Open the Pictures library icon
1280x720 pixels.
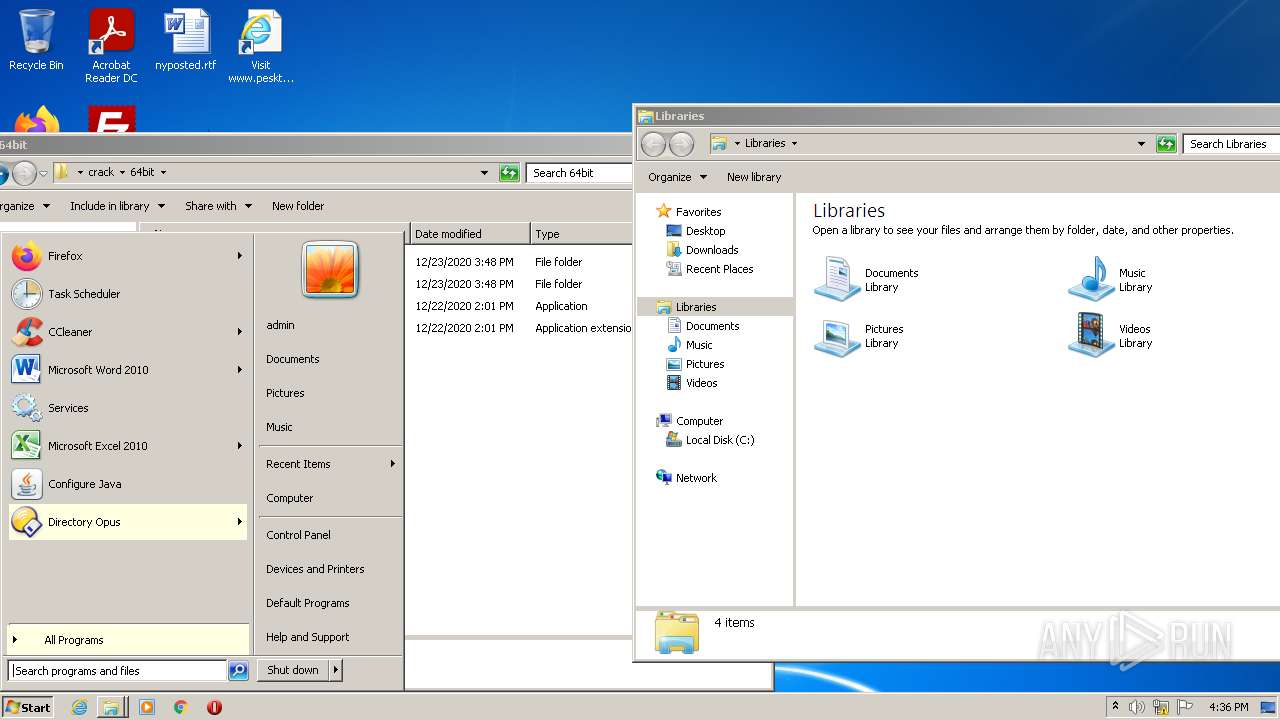point(859,335)
